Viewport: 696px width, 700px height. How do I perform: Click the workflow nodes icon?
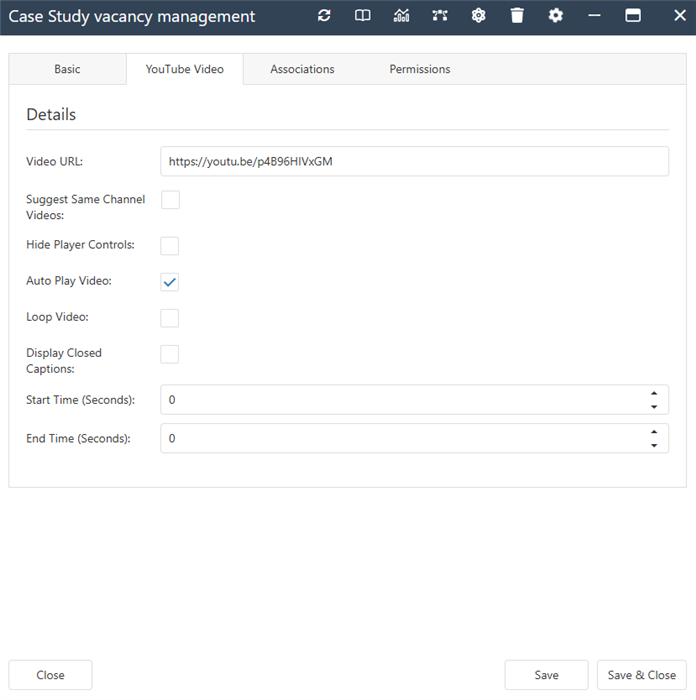point(440,16)
